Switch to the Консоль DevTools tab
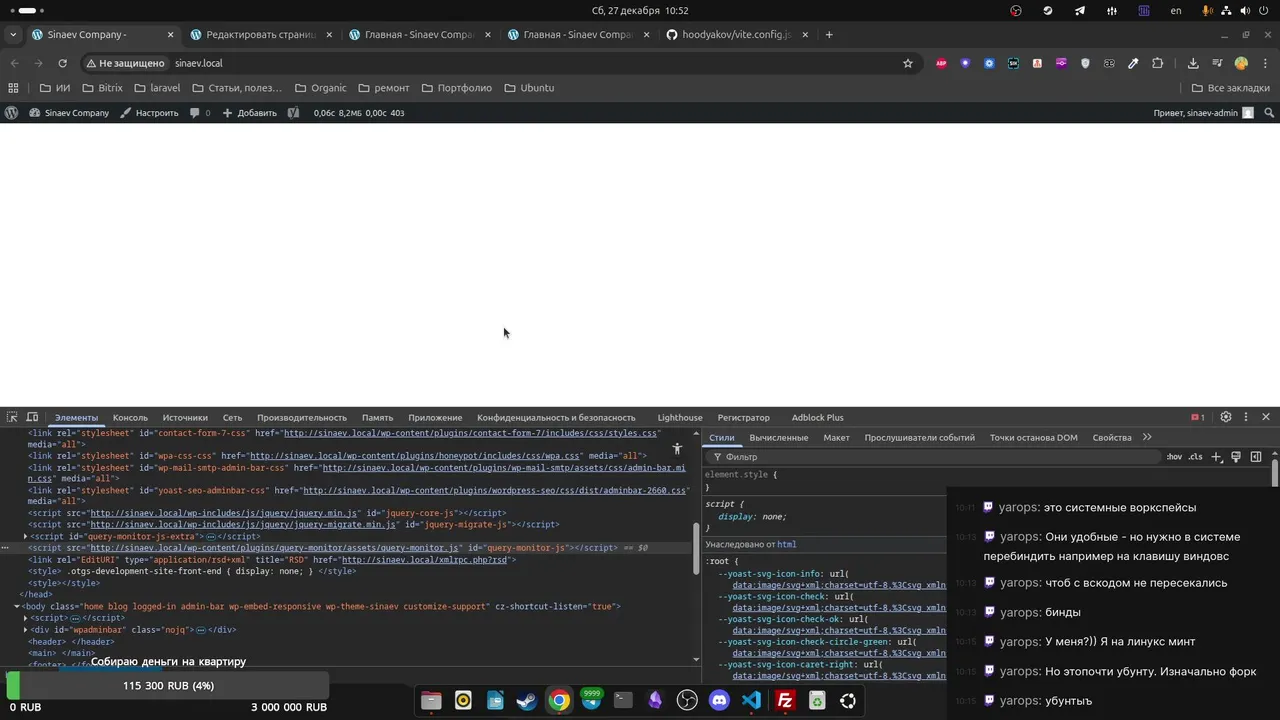The image size is (1280, 720). 130,417
